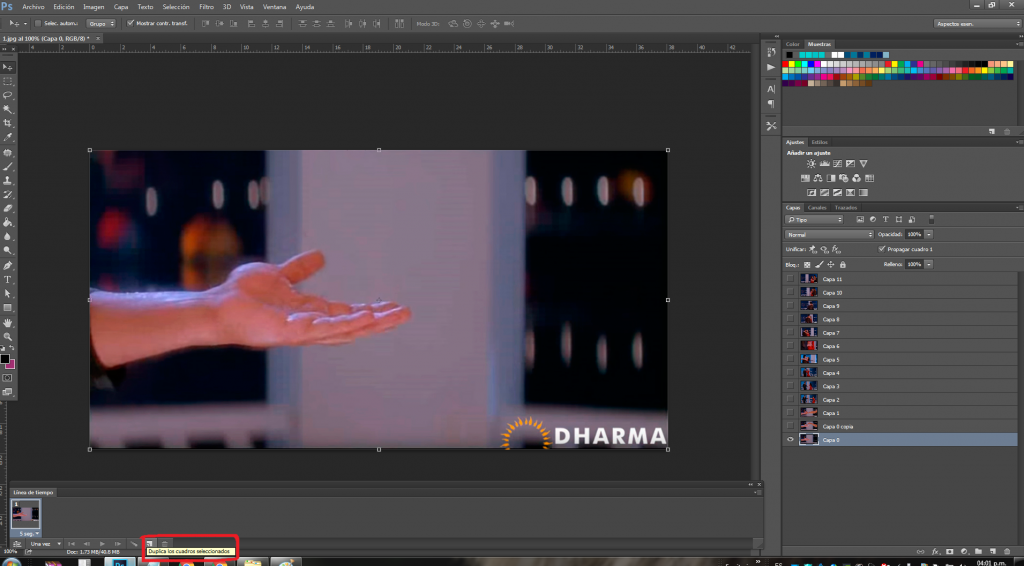1024x566 pixels.
Task: Open the Ventana menu
Action: [274, 7]
